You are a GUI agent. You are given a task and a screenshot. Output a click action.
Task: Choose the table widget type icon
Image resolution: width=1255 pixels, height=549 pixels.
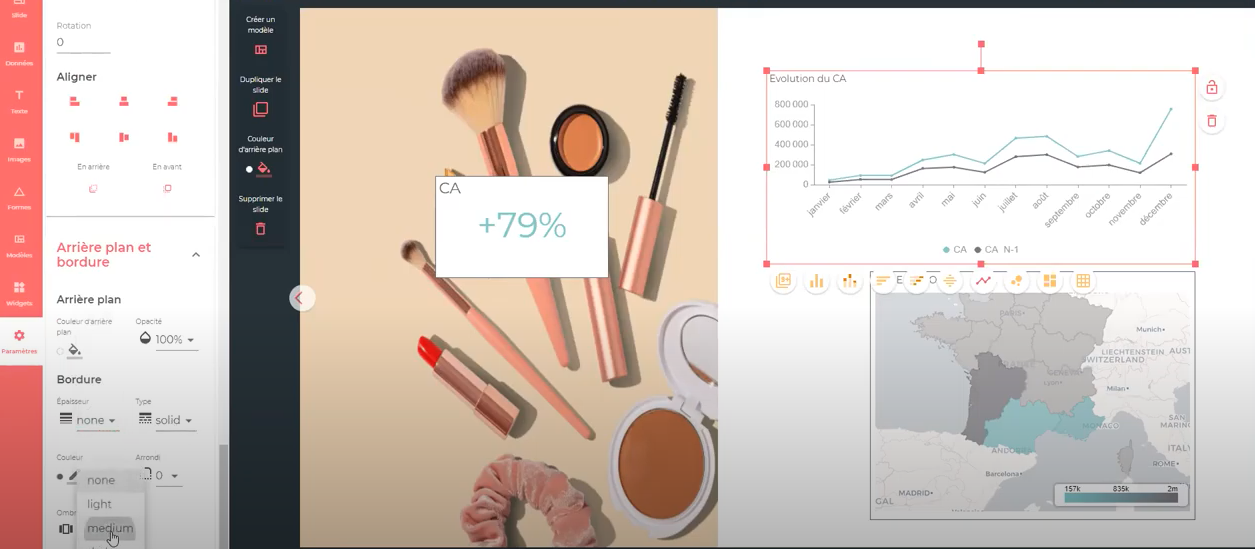(x=1082, y=281)
